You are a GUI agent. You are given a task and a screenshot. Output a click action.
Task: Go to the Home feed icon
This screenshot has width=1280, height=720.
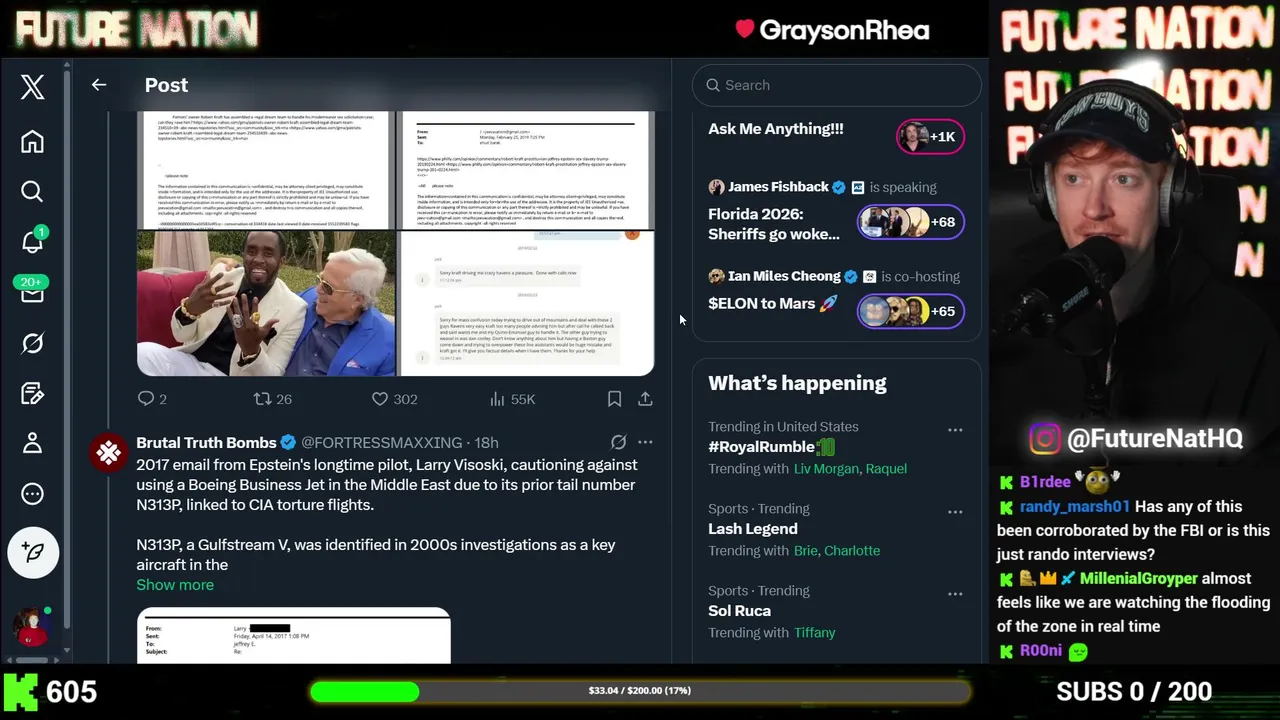coord(32,141)
